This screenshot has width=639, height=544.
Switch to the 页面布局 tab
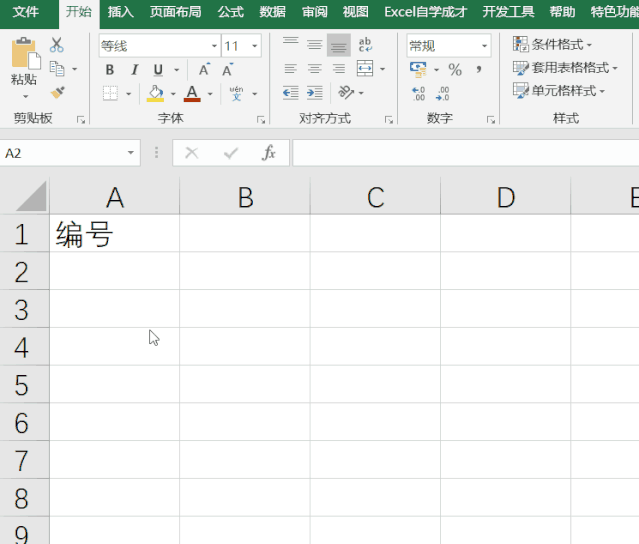pyautogui.click(x=176, y=12)
